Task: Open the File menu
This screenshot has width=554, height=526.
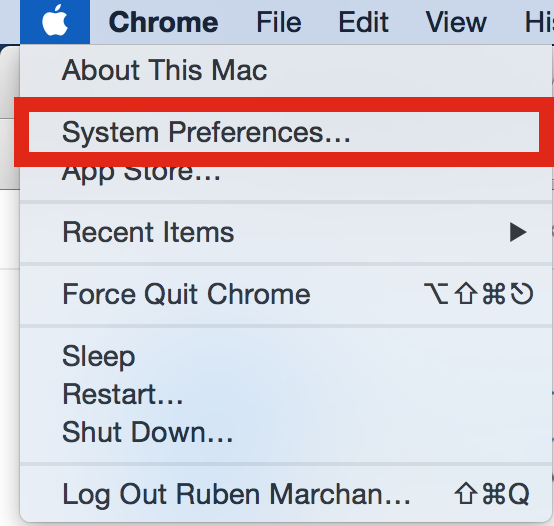Action: (x=279, y=22)
